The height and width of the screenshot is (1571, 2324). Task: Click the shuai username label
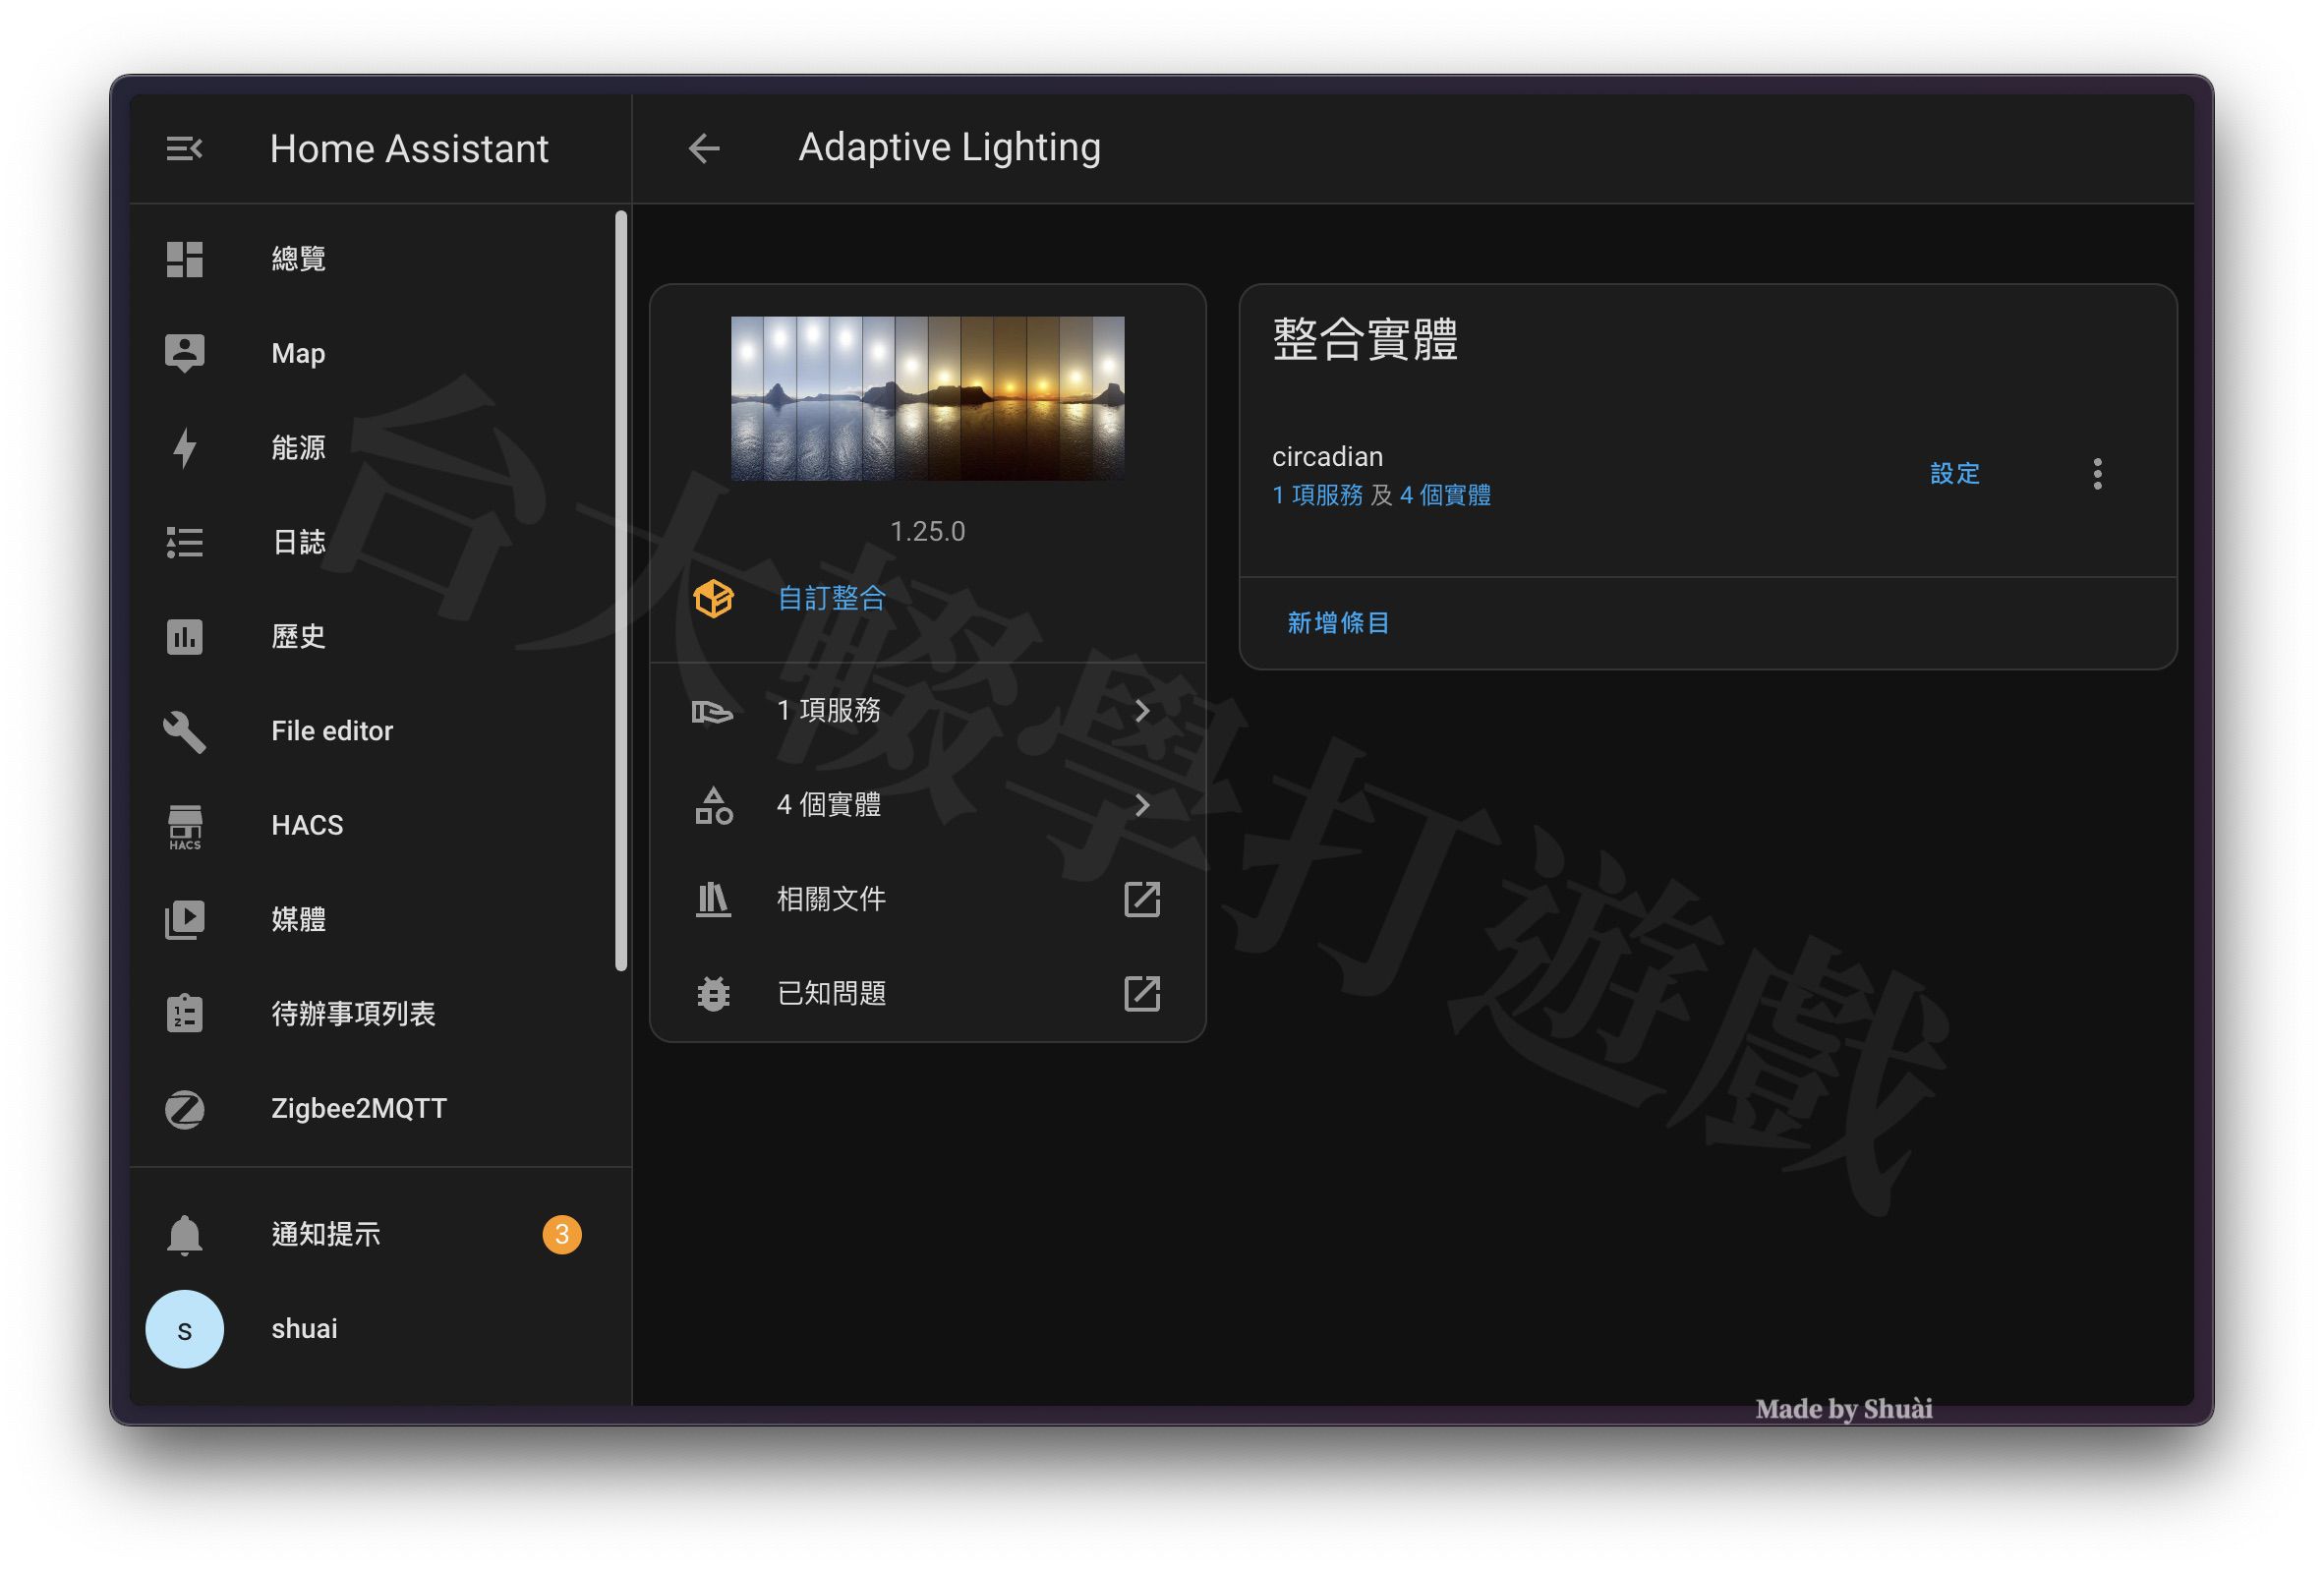(x=304, y=1329)
